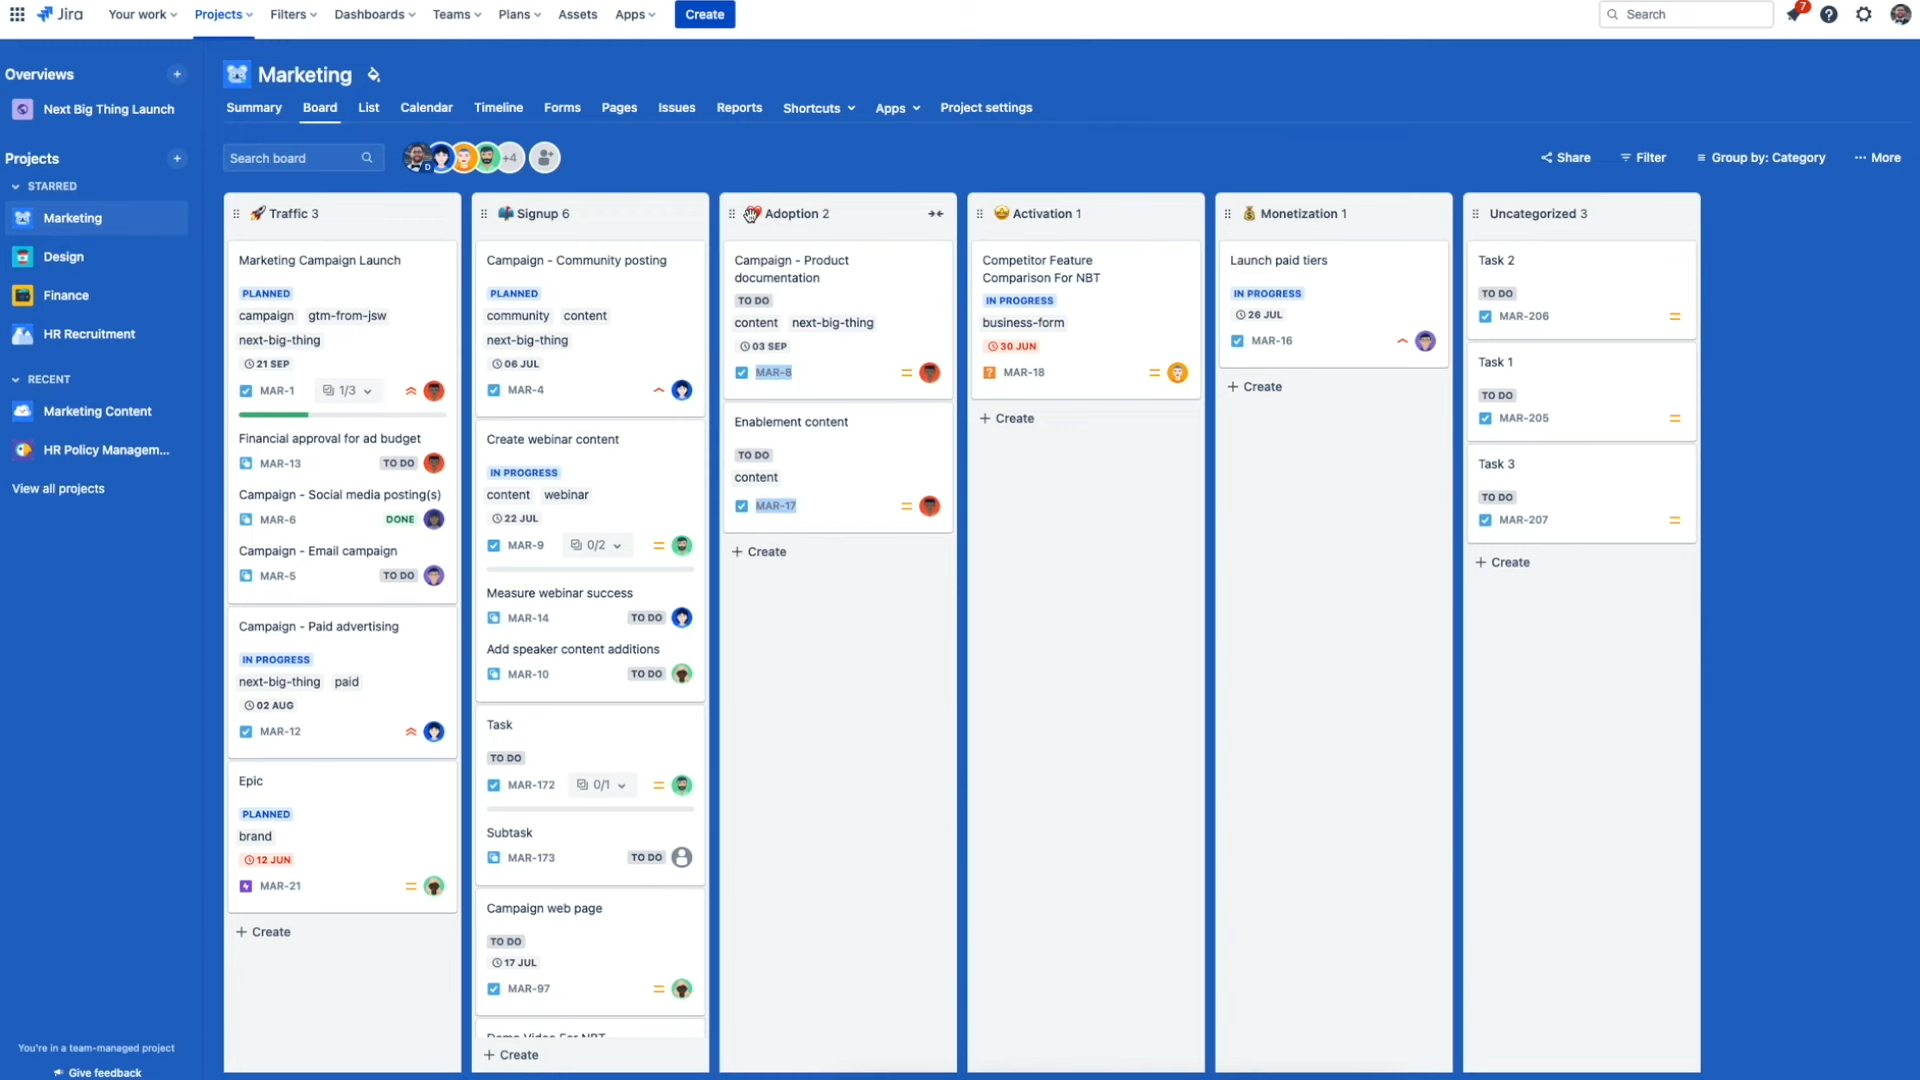This screenshot has width=1920, height=1080.
Task: Click Create at the bottom of the Adoption column
Action: pos(759,551)
